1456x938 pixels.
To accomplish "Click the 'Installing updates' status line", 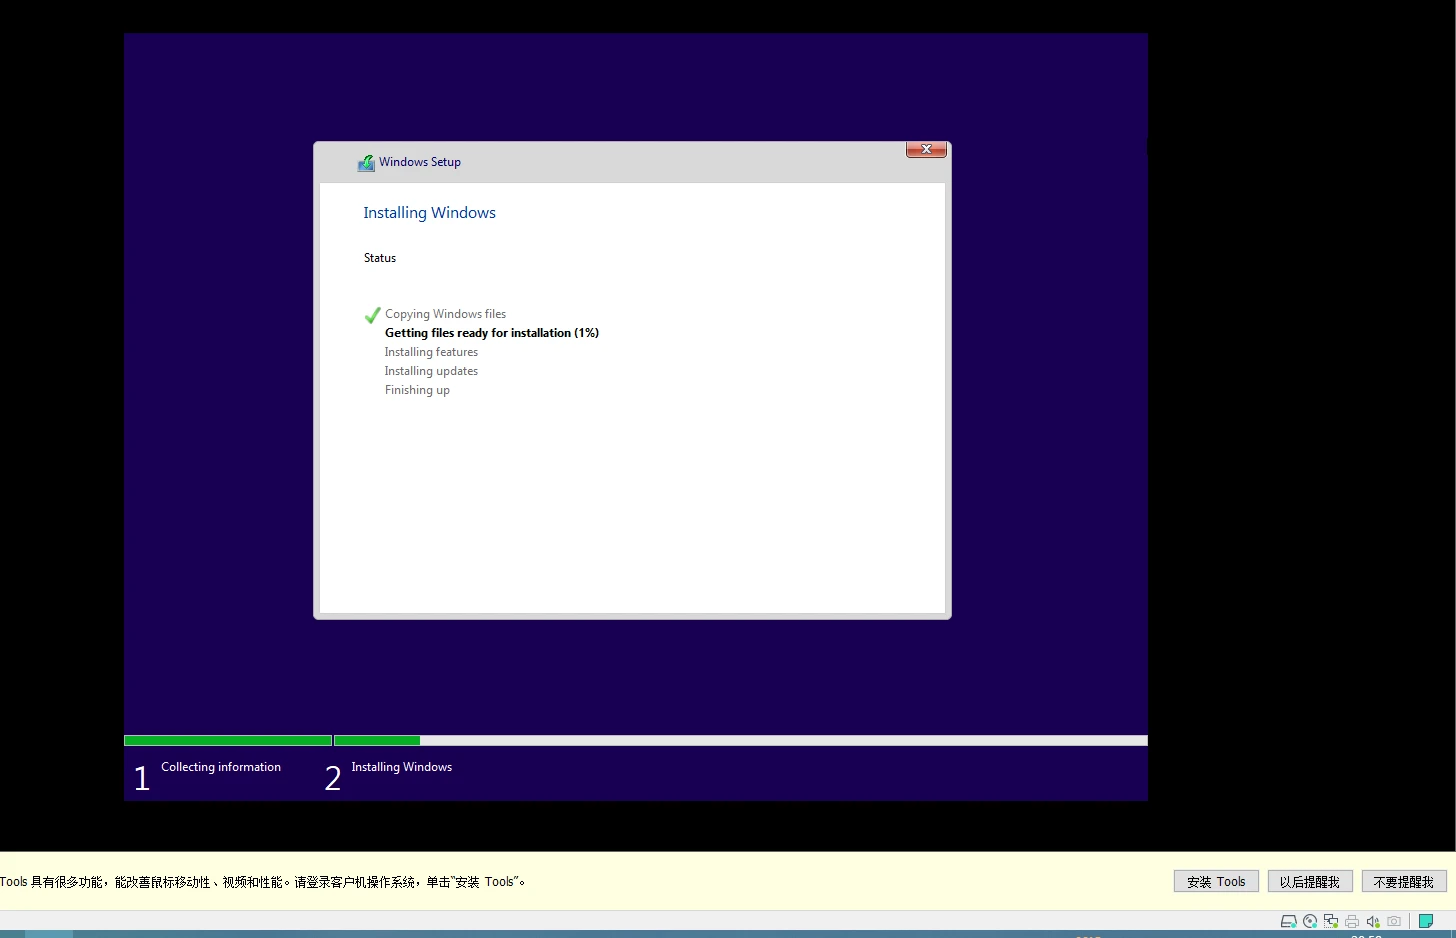I will point(431,371).
